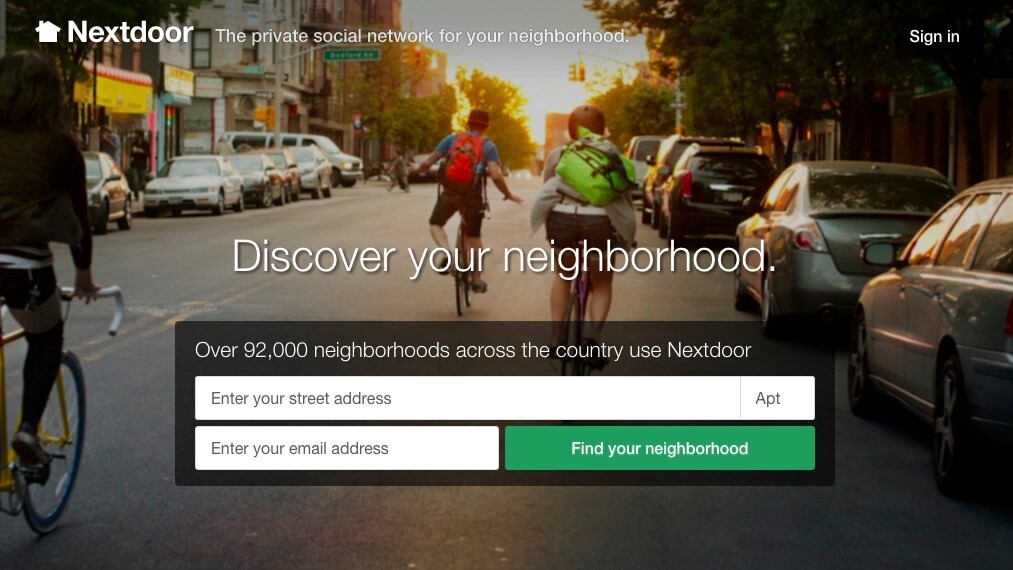Click the parked white sedan on the left
Image resolution: width=1013 pixels, height=570 pixels.
(x=194, y=185)
